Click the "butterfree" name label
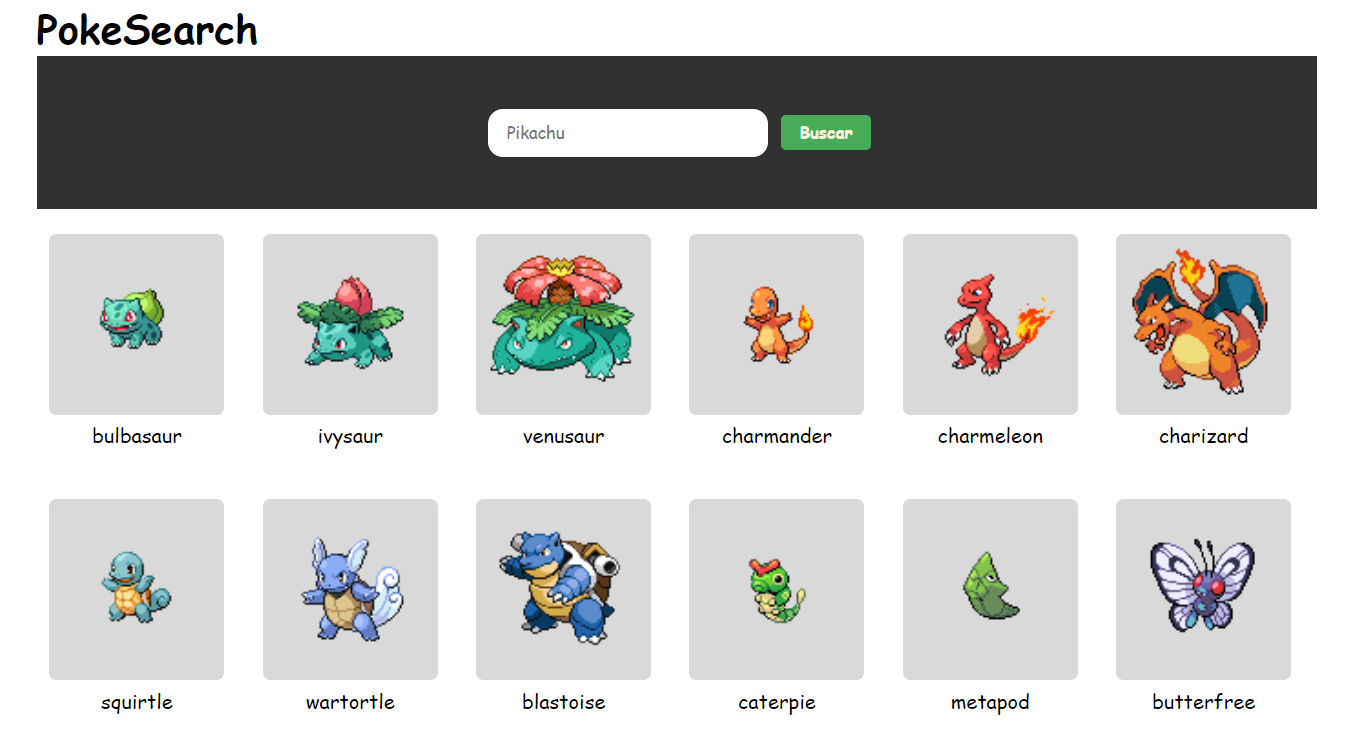 1204,702
